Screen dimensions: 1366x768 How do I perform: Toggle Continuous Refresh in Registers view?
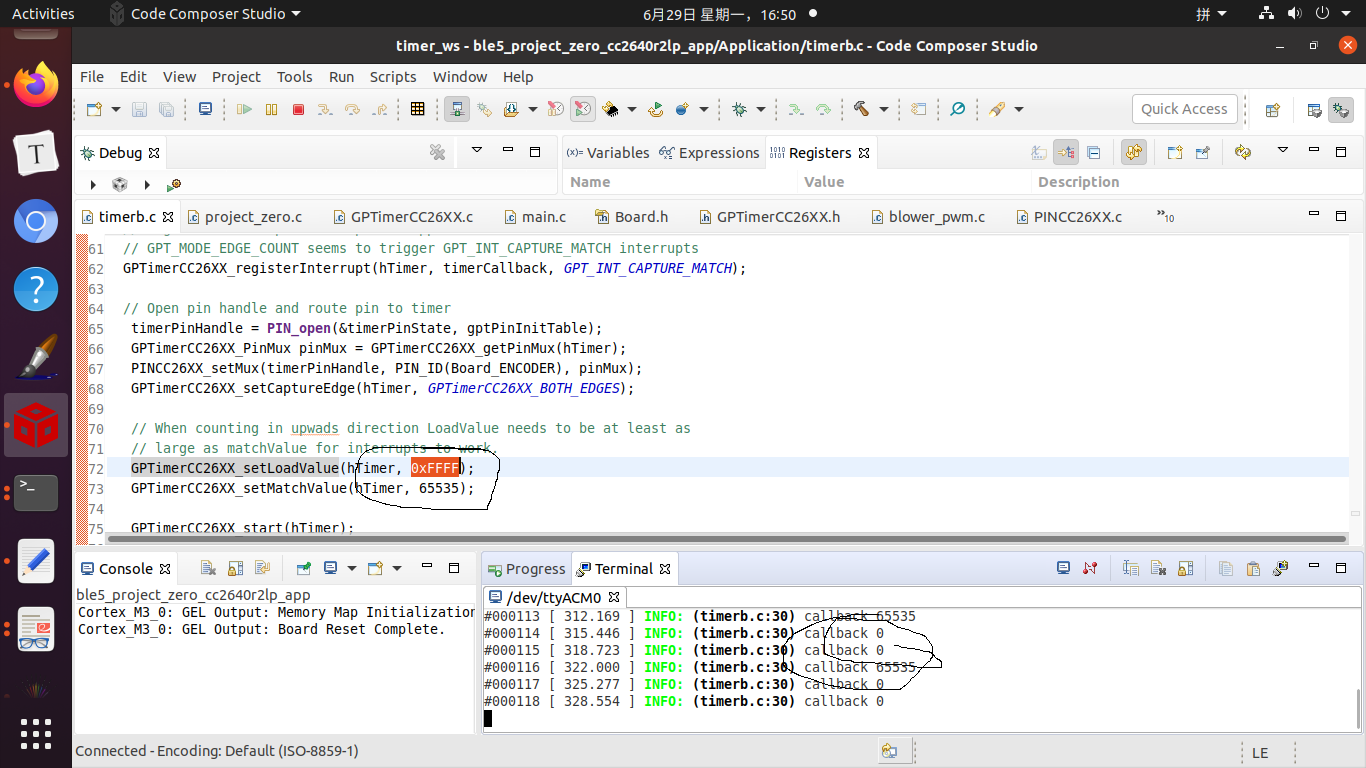1133,153
